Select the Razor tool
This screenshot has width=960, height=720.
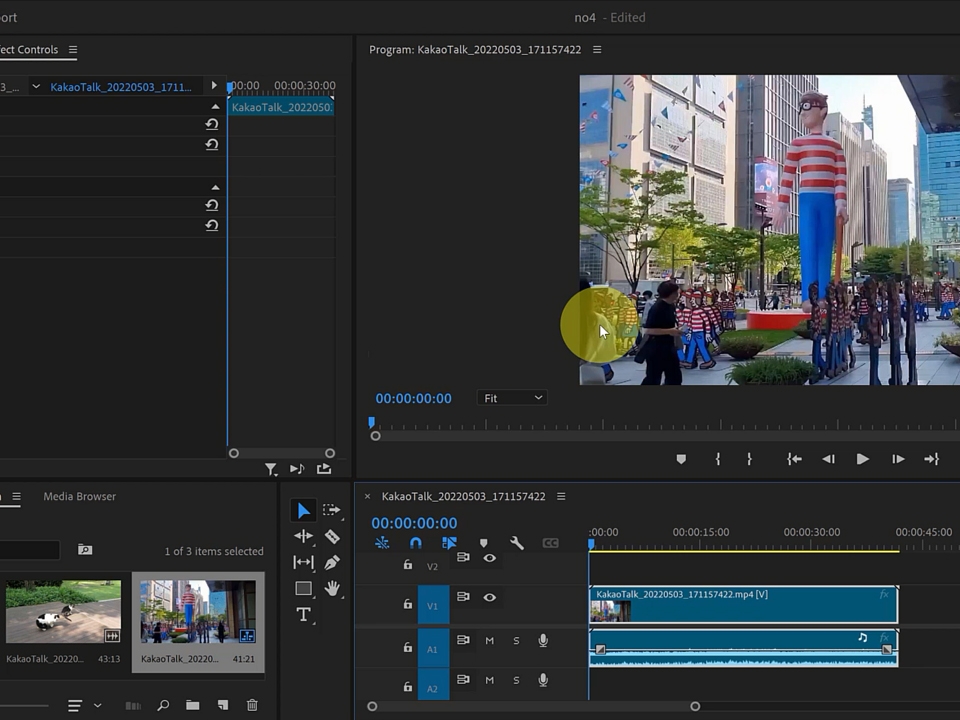[332, 536]
